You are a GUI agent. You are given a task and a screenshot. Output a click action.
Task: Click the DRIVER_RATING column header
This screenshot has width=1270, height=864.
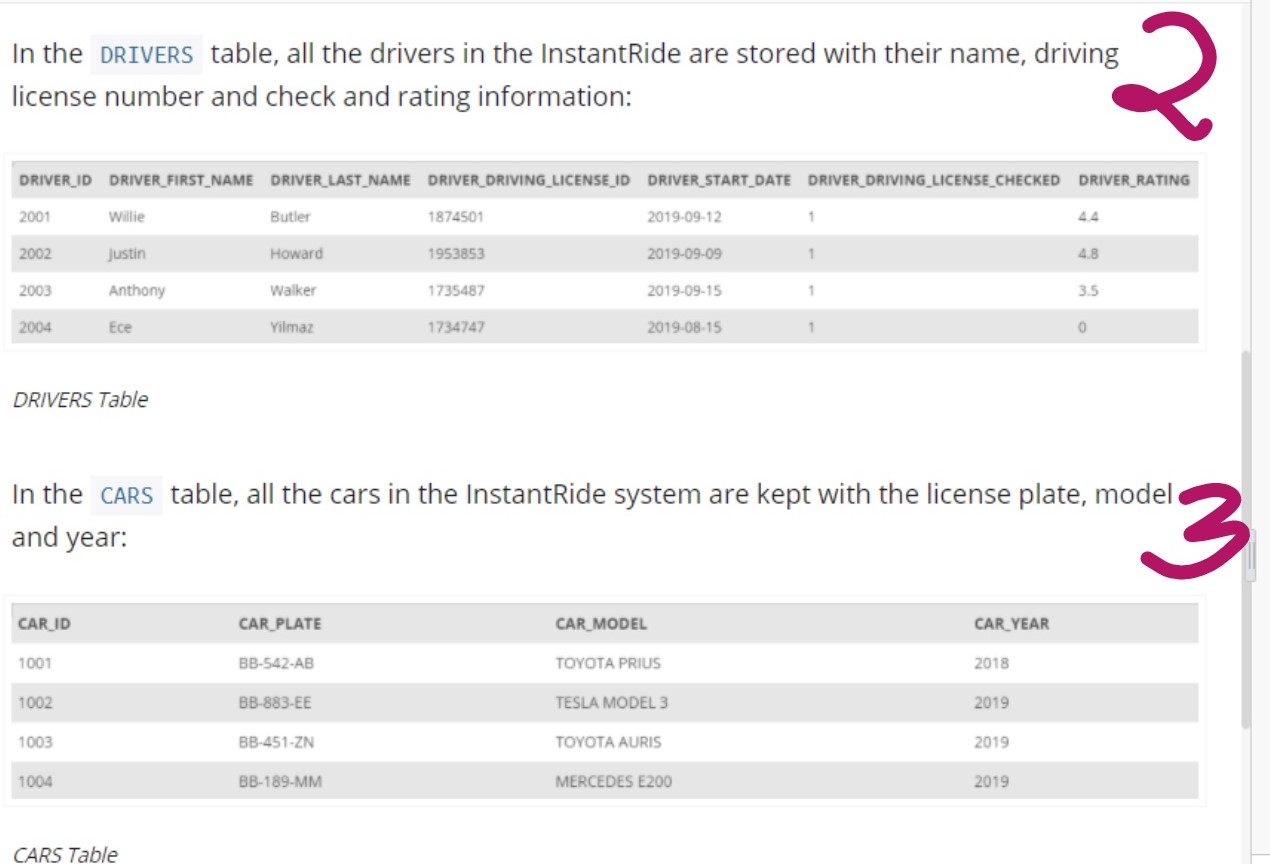1134,181
